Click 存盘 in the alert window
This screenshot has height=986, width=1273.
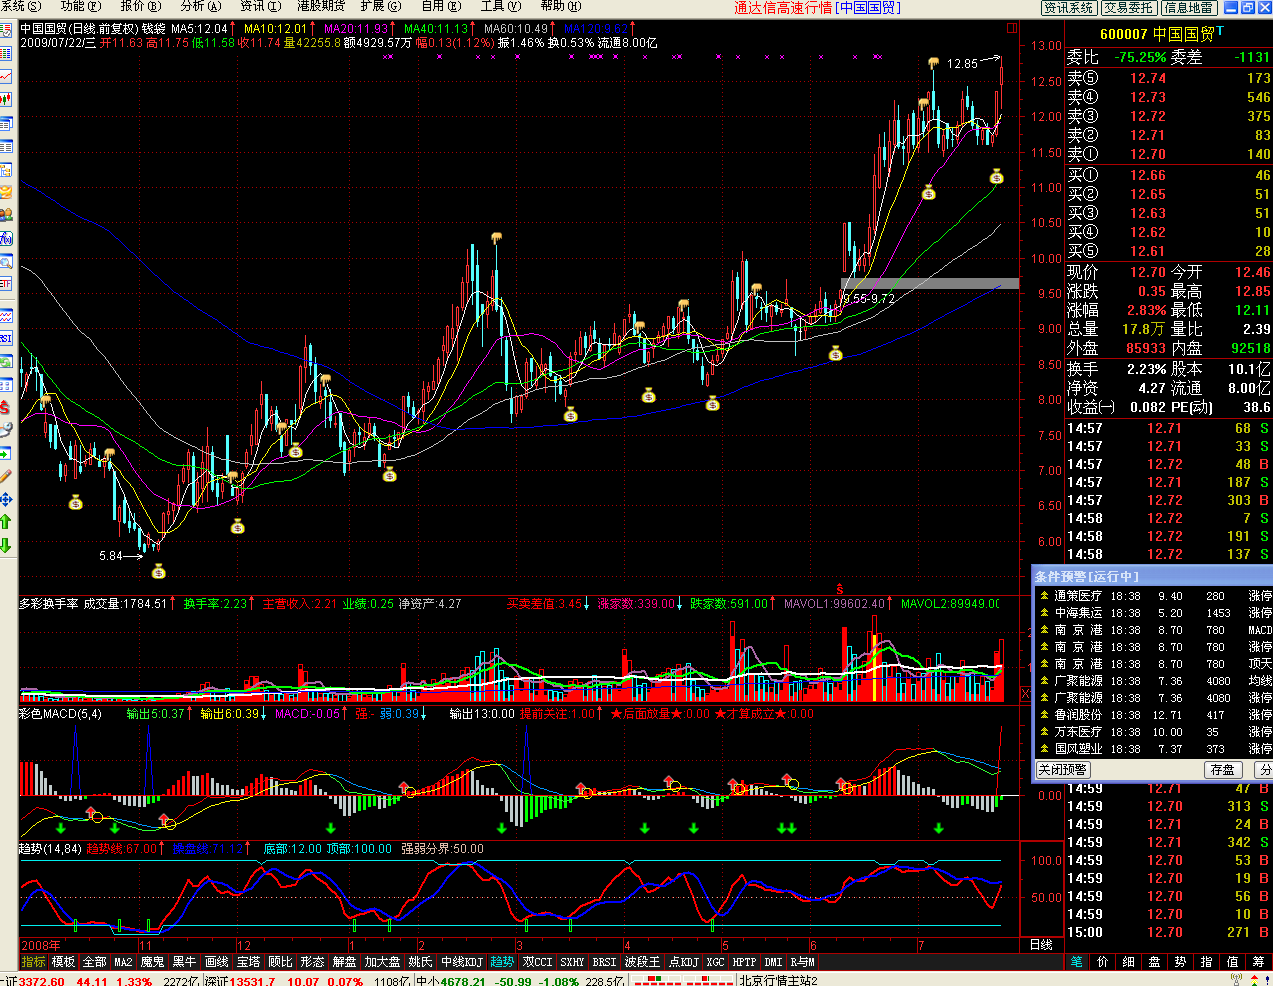pyautogui.click(x=1222, y=770)
